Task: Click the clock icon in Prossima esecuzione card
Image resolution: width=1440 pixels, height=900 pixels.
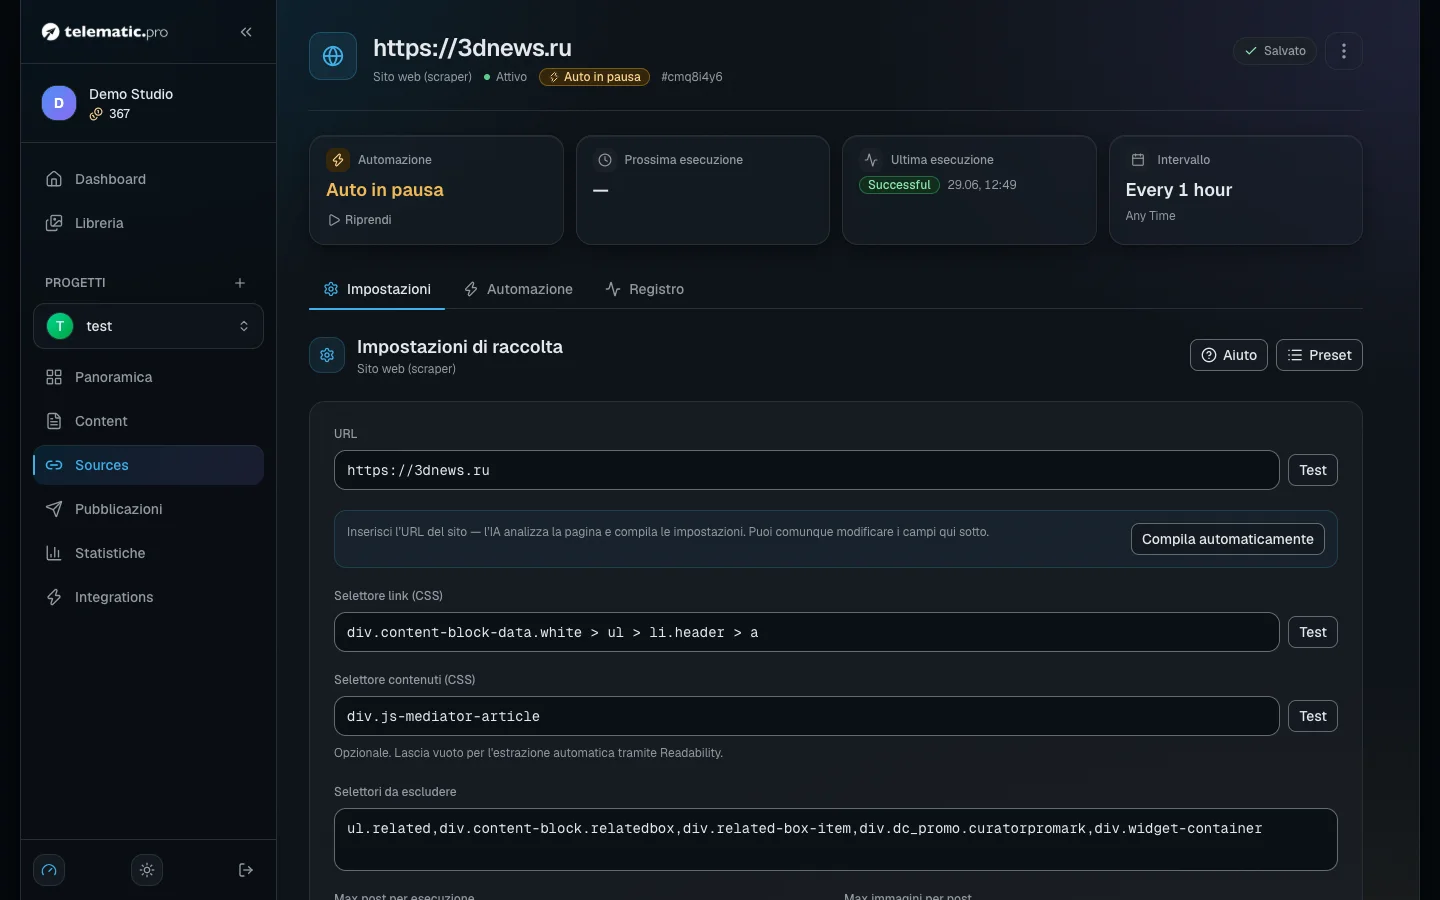Action: pos(605,160)
